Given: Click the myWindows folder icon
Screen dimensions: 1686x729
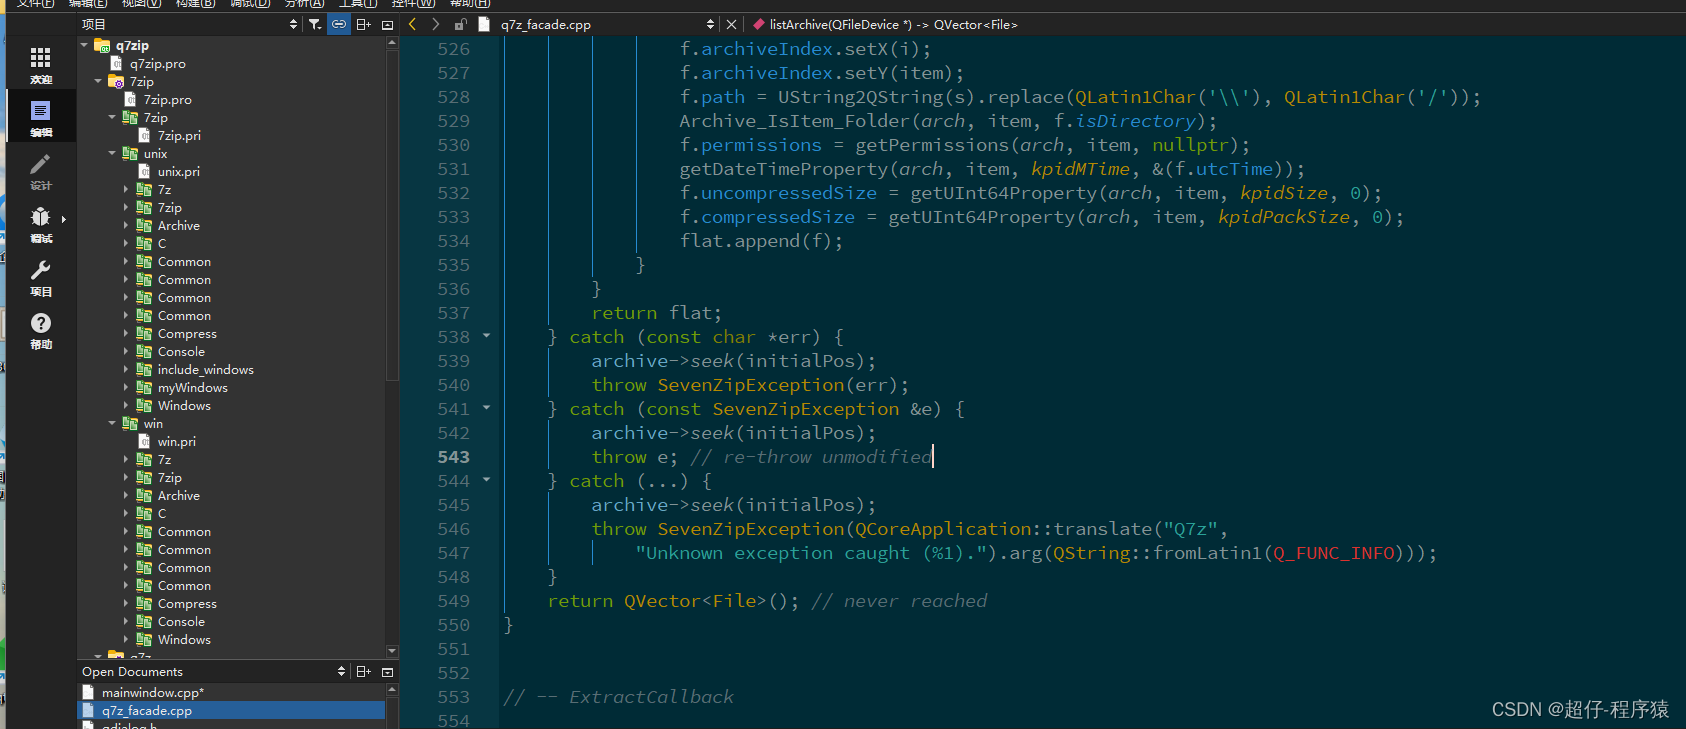Looking at the screenshot, I should tap(144, 387).
